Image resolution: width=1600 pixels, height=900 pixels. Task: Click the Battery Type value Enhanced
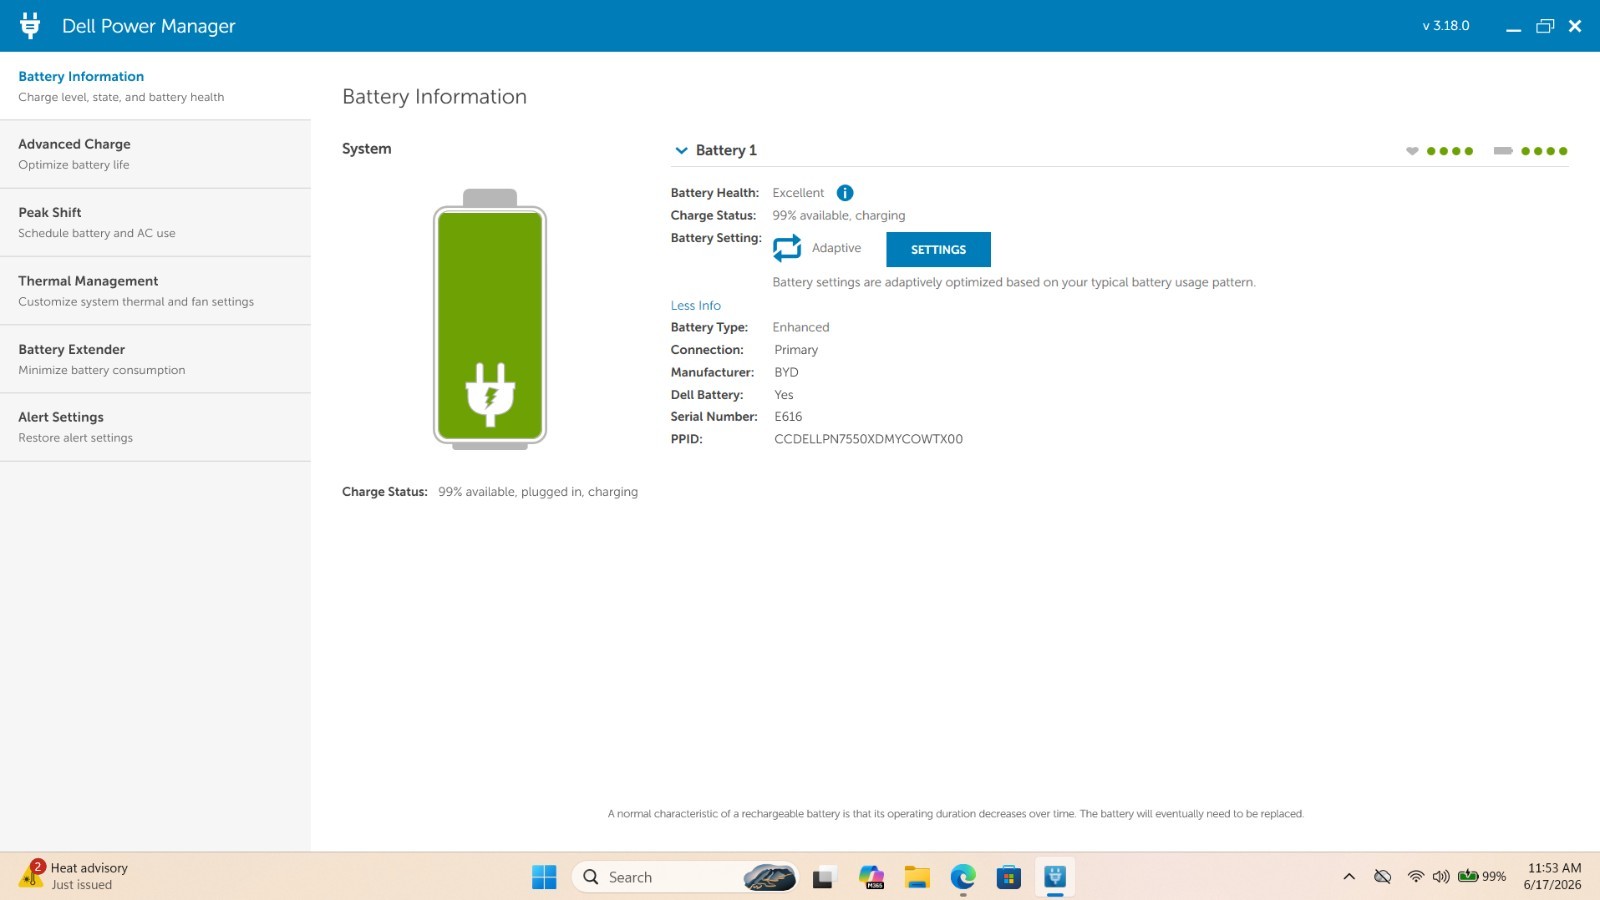801,327
